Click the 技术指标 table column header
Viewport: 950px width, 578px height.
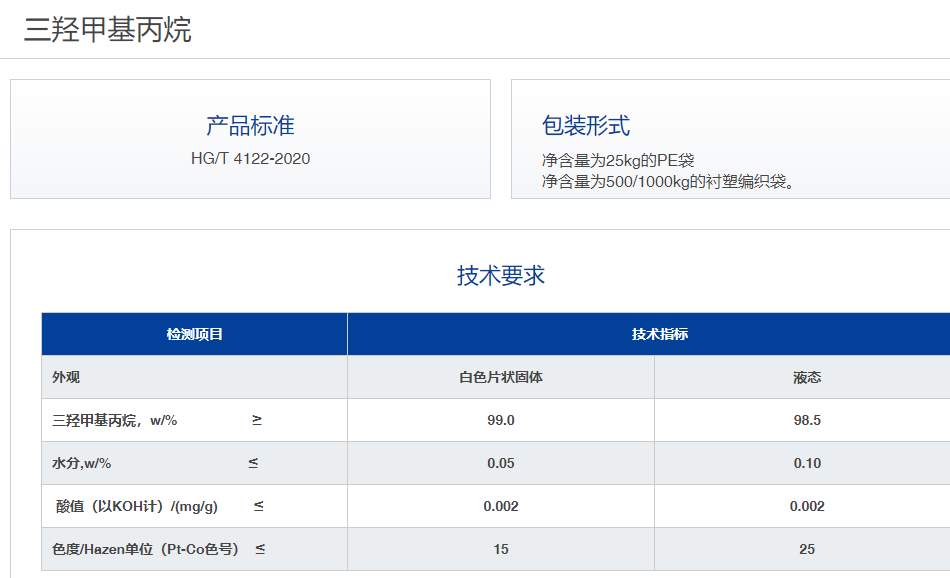(660, 334)
